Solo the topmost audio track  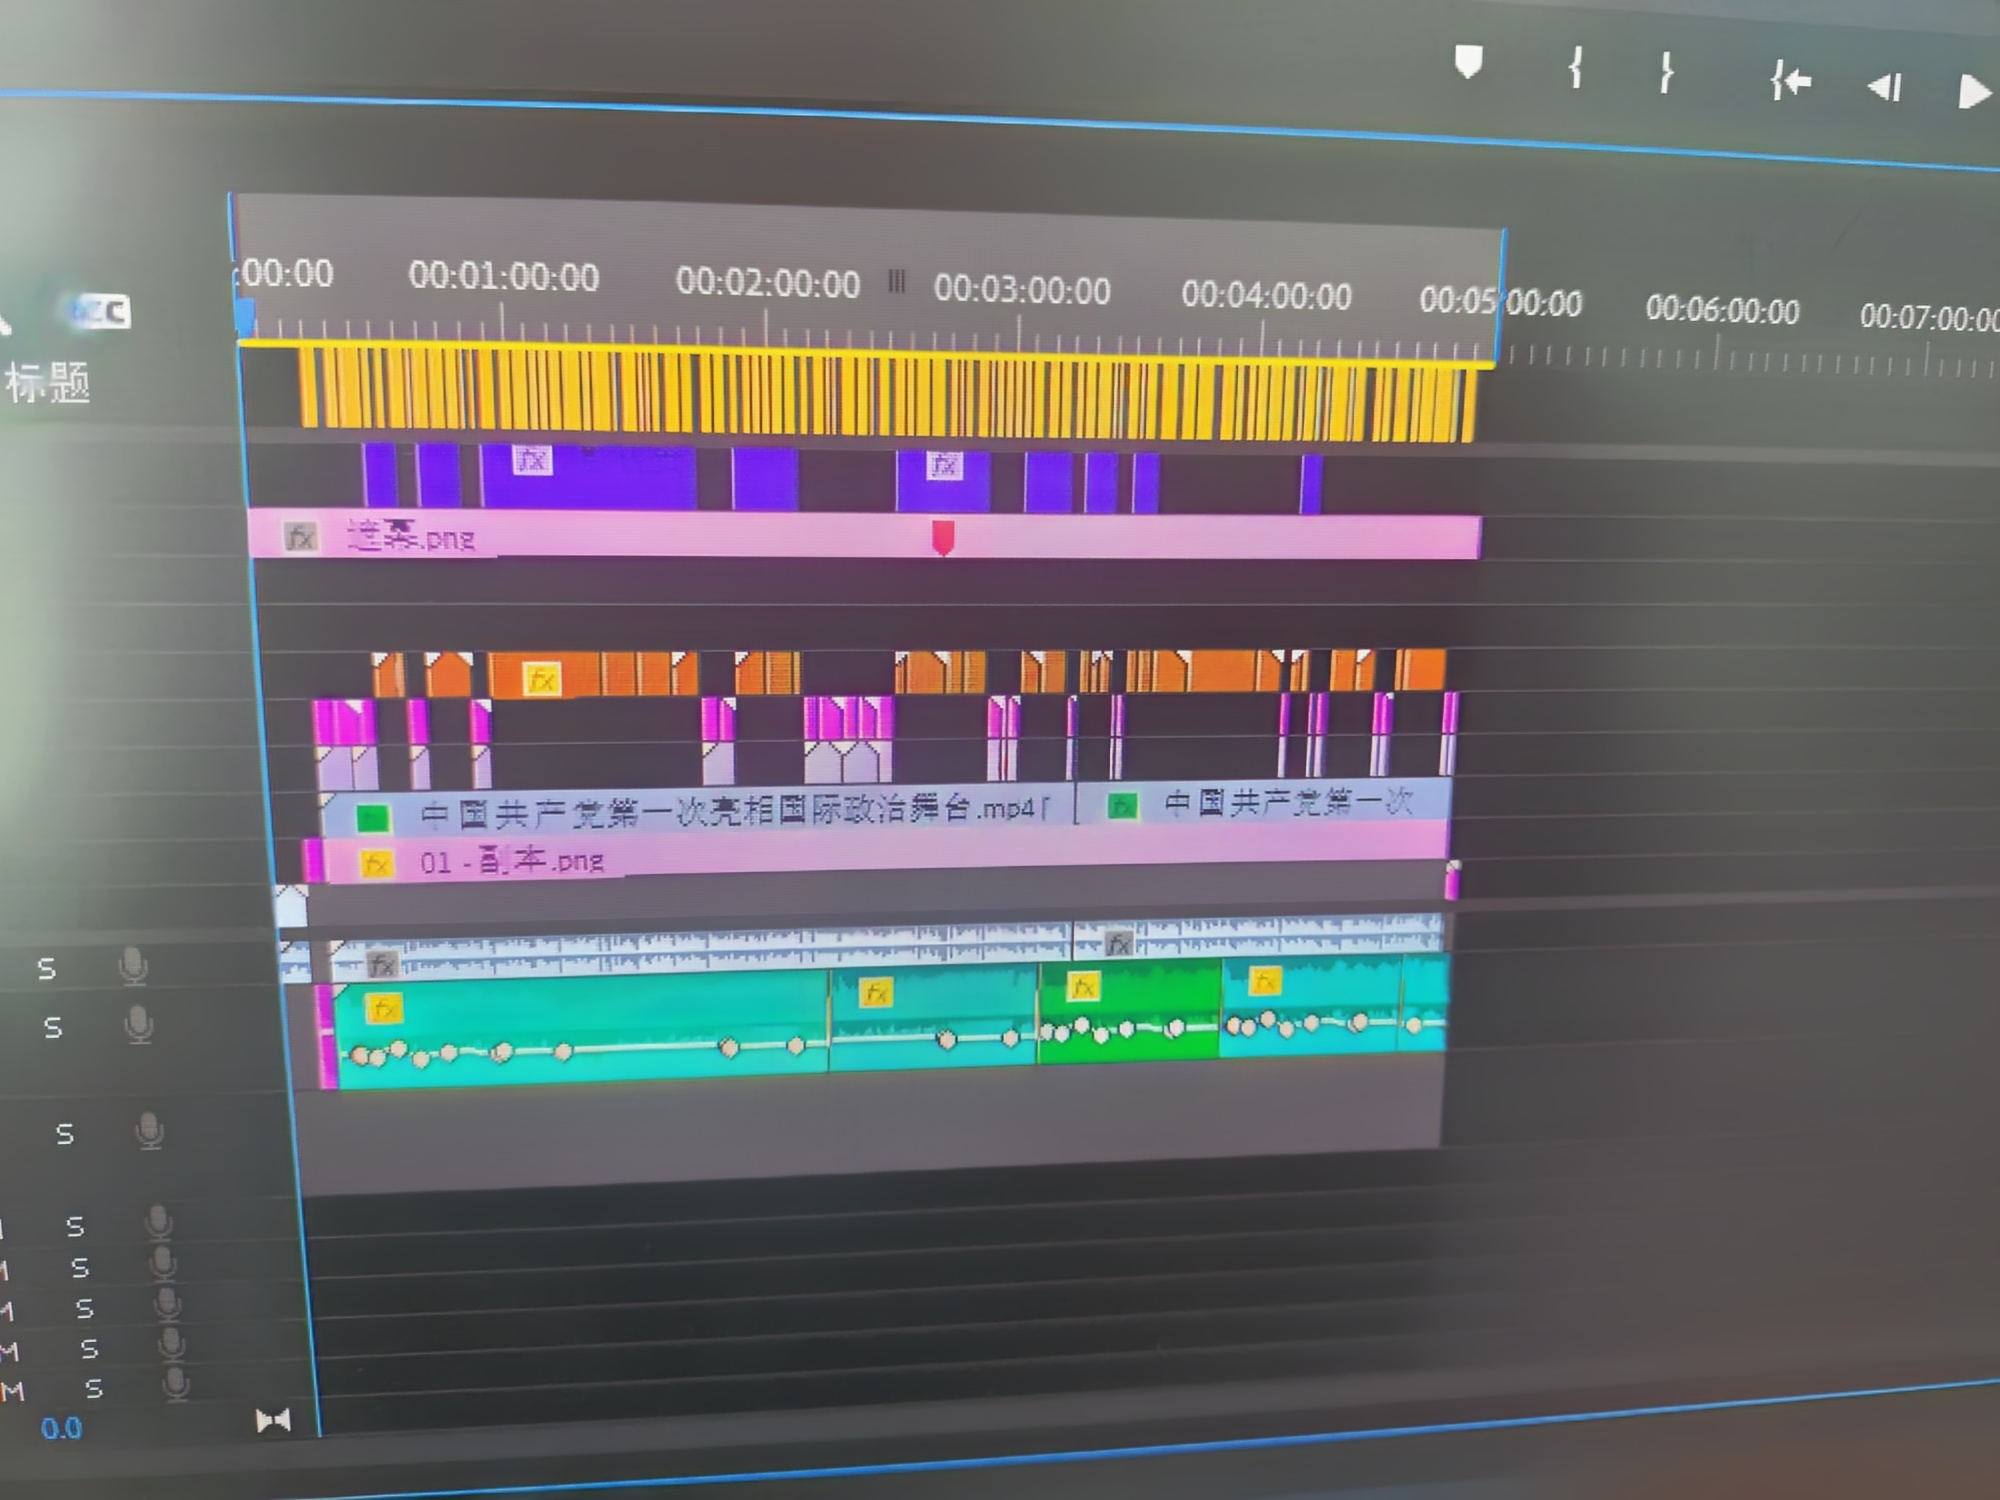(x=47, y=968)
